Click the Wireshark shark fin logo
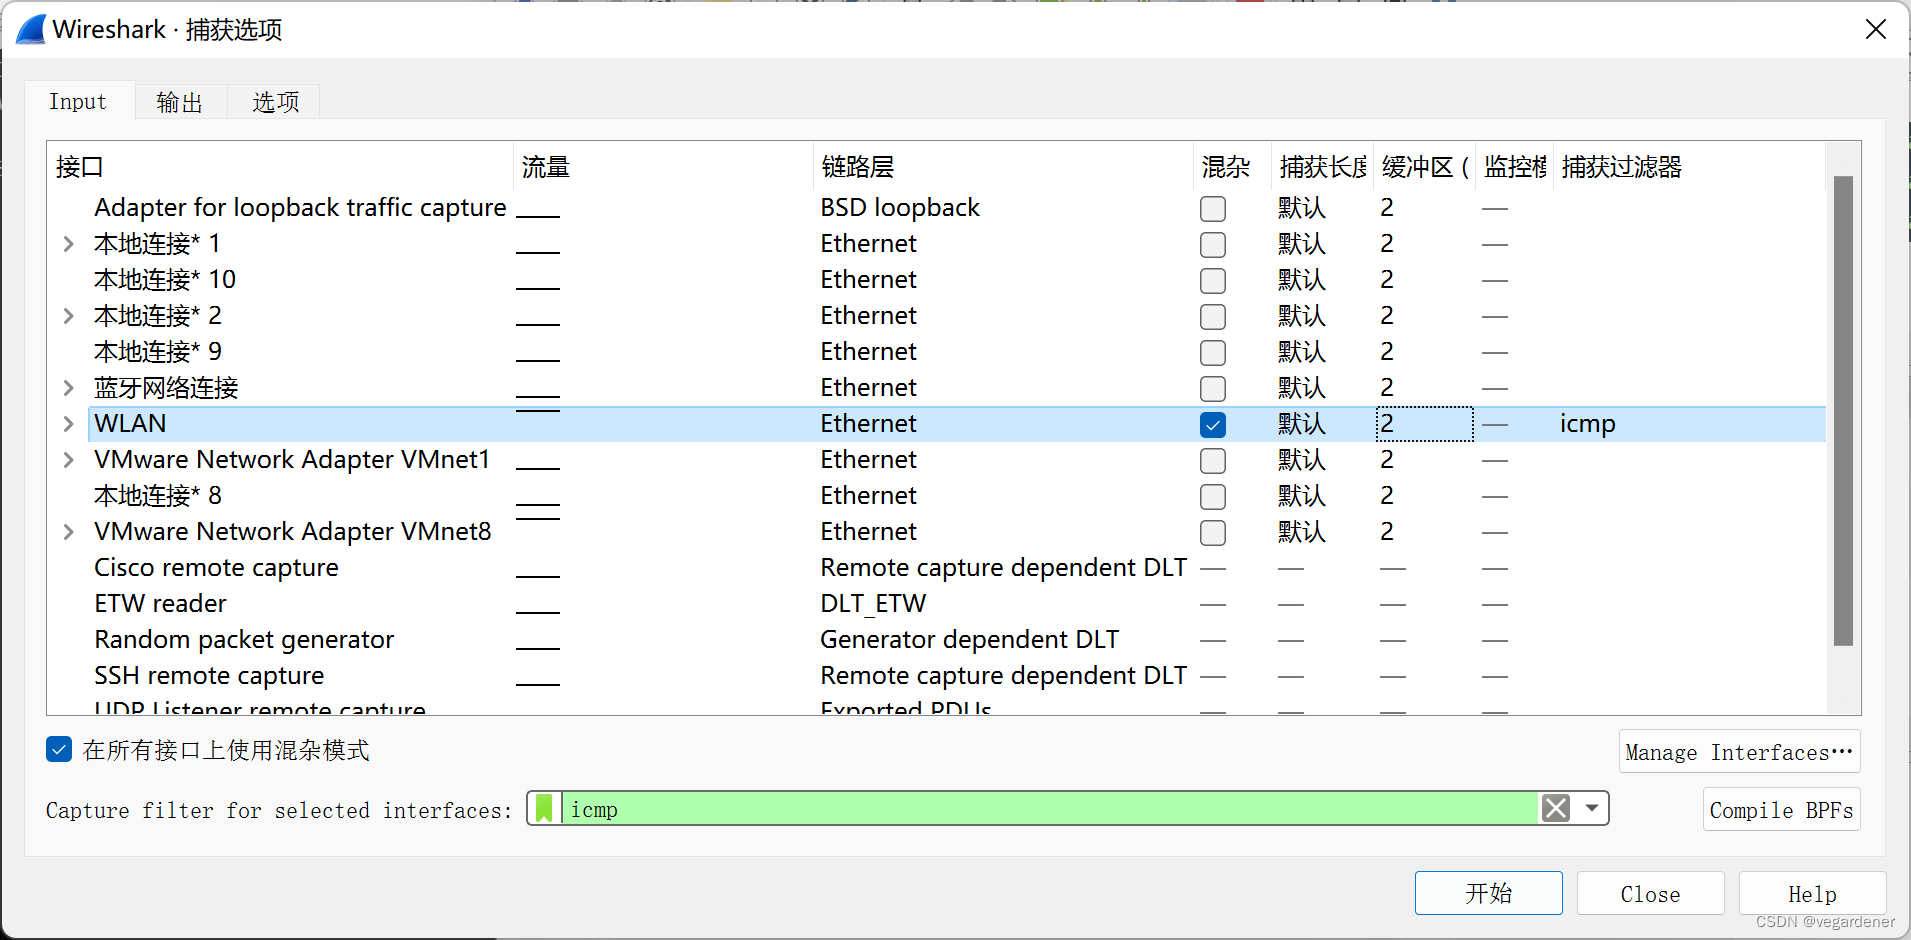 coord(31,29)
